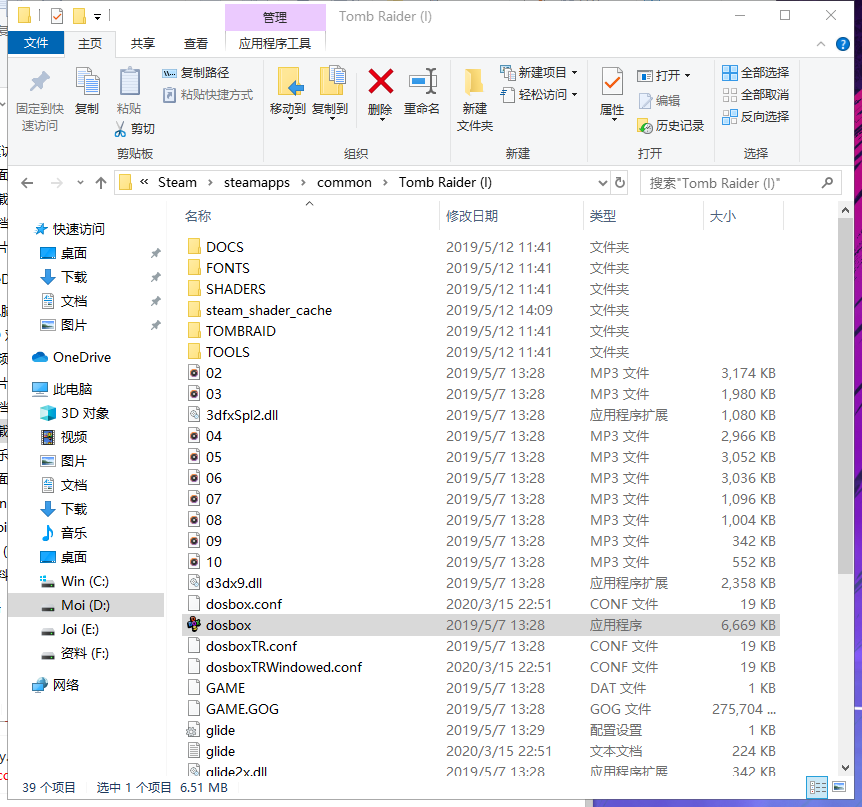Click Paste shortcut option

point(208,95)
